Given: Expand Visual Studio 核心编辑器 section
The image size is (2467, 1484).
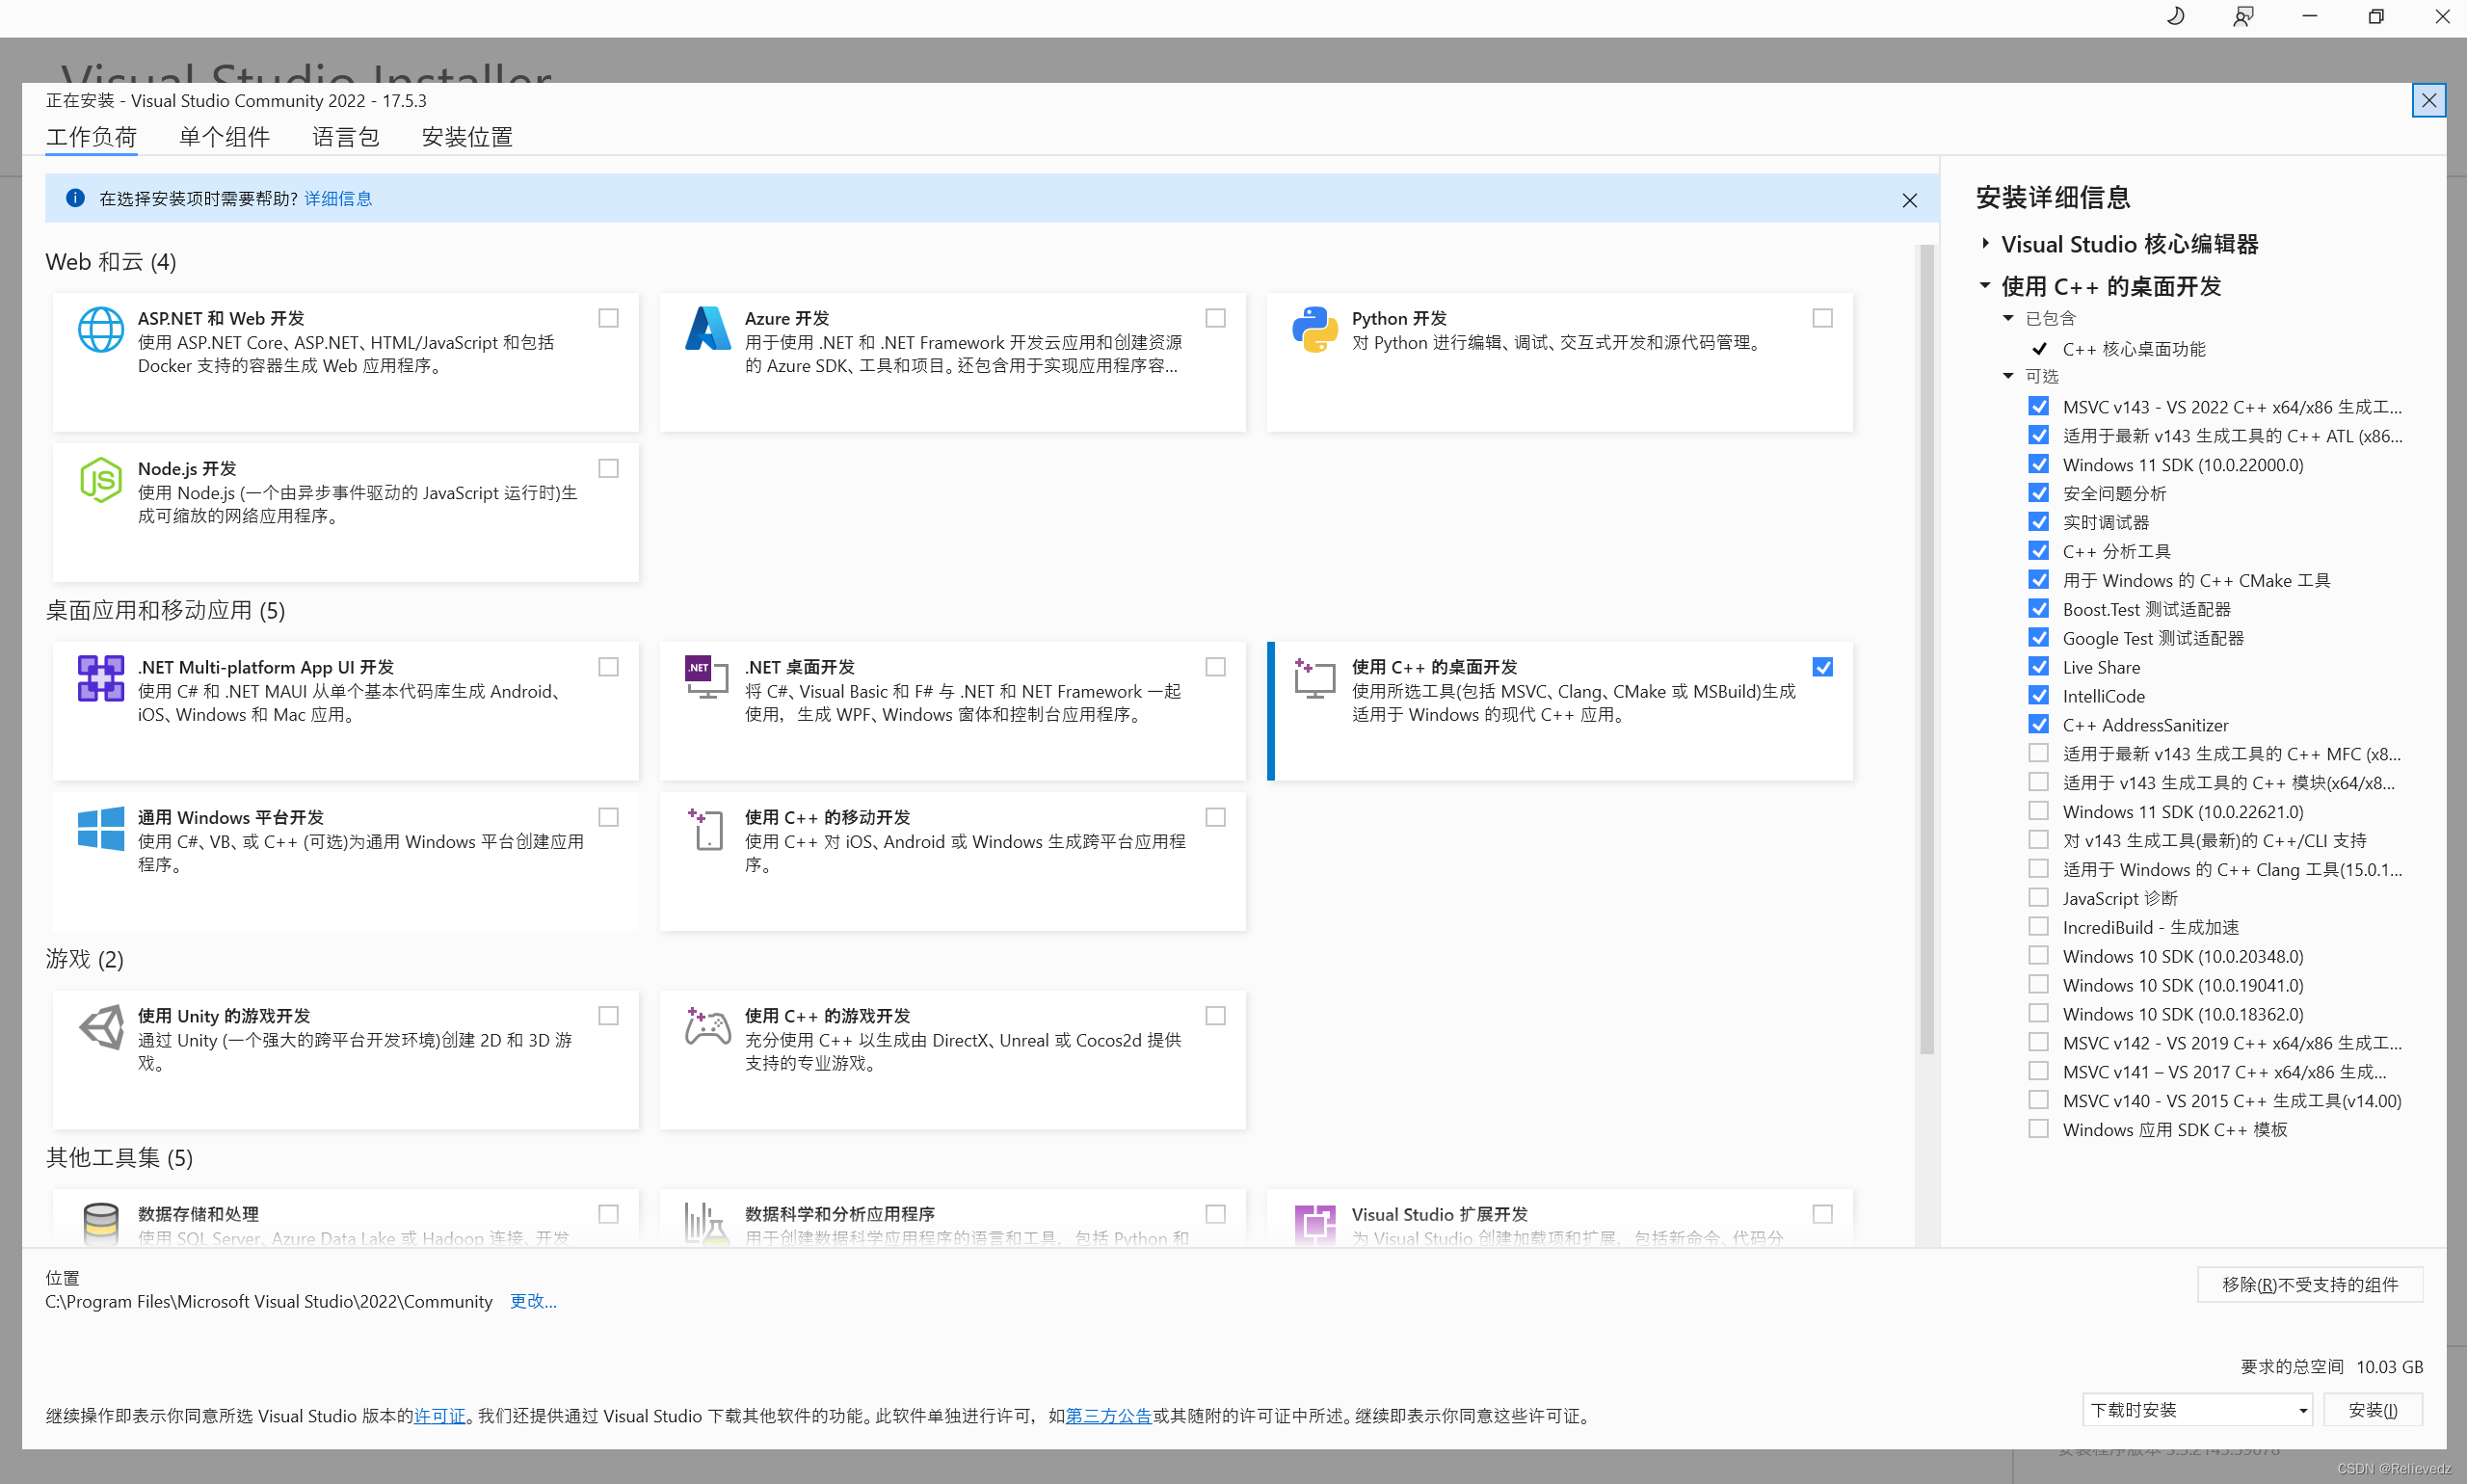Looking at the screenshot, I should click(x=1985, y=243).
